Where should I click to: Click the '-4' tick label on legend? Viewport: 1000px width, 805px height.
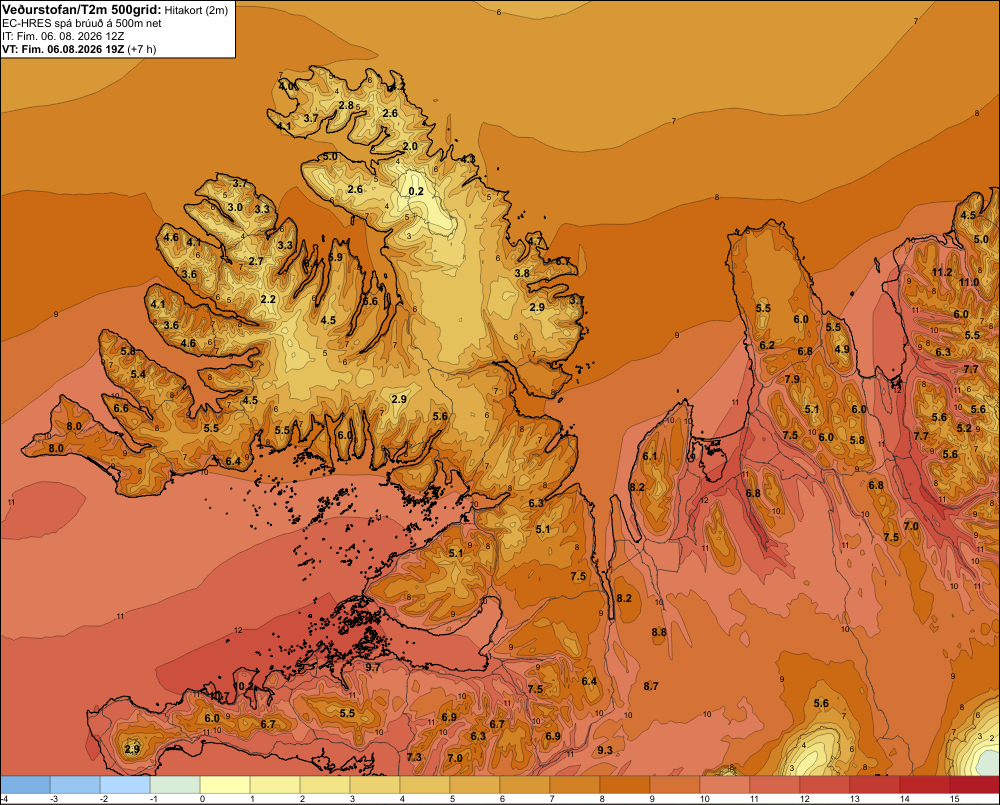[4, 799]
